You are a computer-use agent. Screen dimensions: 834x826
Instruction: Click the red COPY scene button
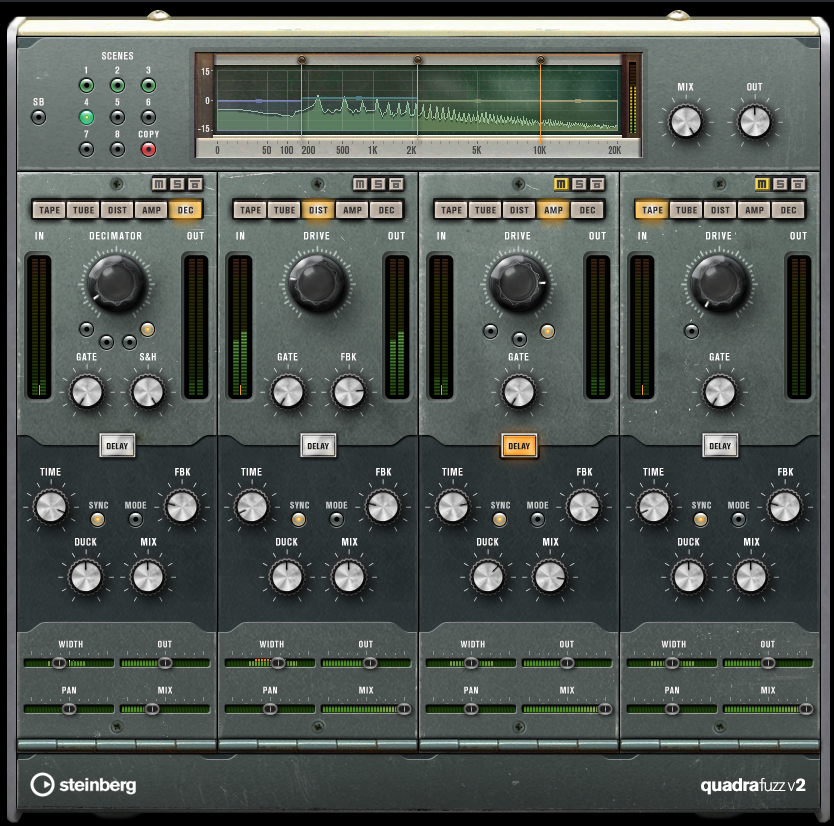coord(148,149)
